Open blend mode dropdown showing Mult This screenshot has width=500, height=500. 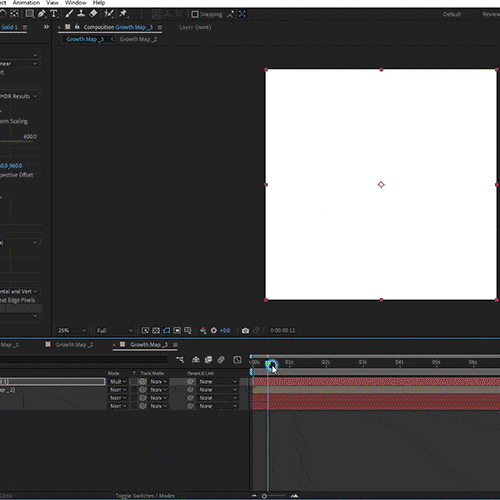[118, 381]
